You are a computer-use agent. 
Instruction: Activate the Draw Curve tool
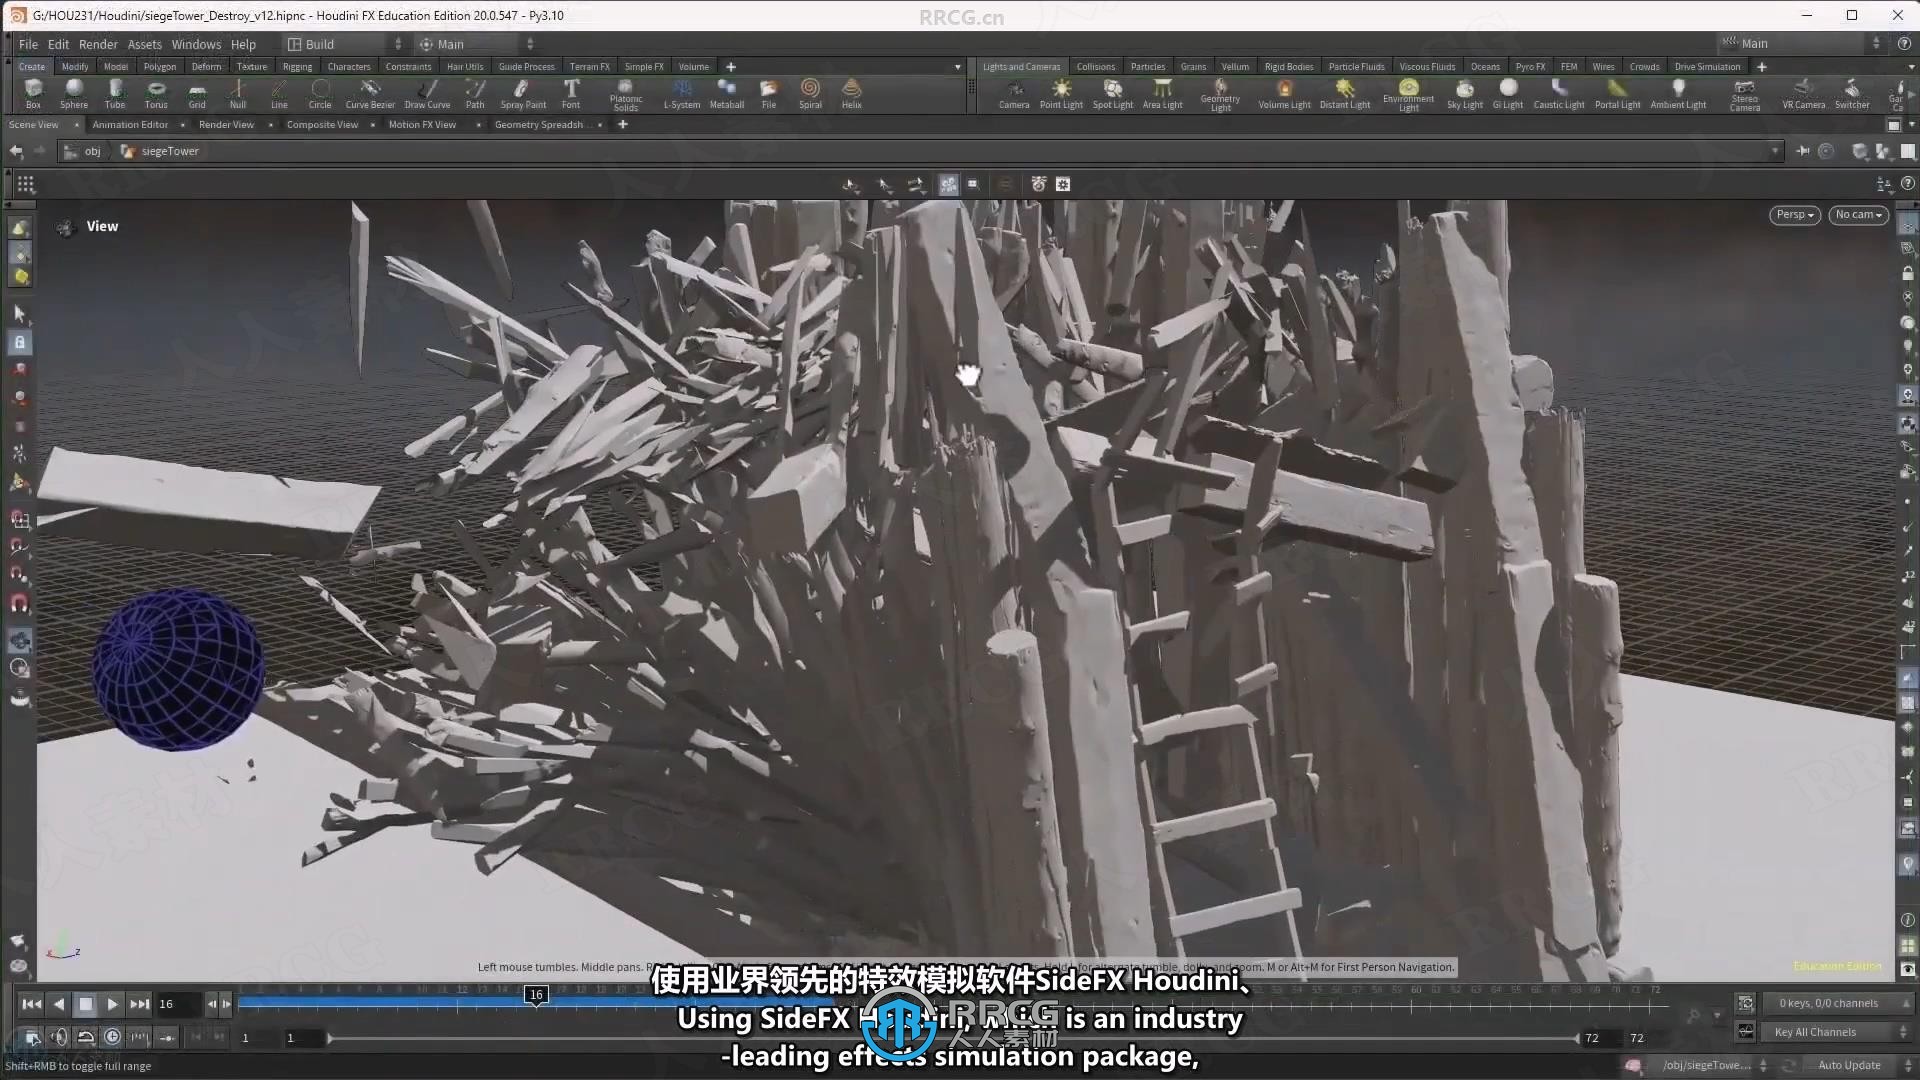click(427, 94)
